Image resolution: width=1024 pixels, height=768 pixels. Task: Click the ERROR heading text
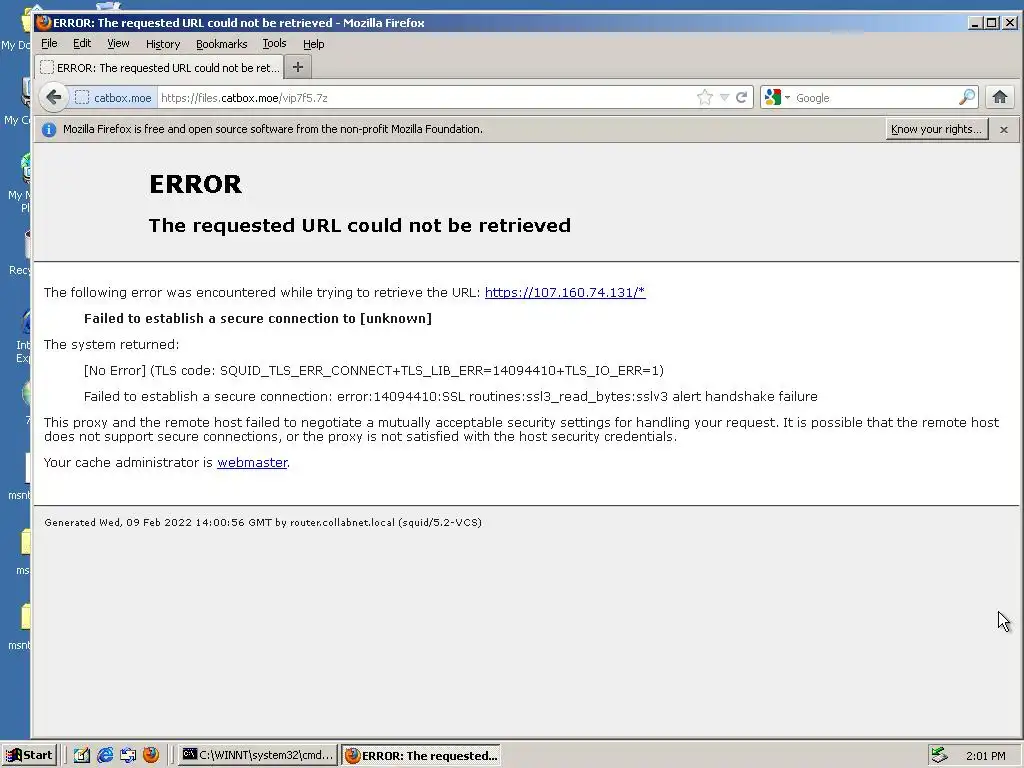pos(195,184)
